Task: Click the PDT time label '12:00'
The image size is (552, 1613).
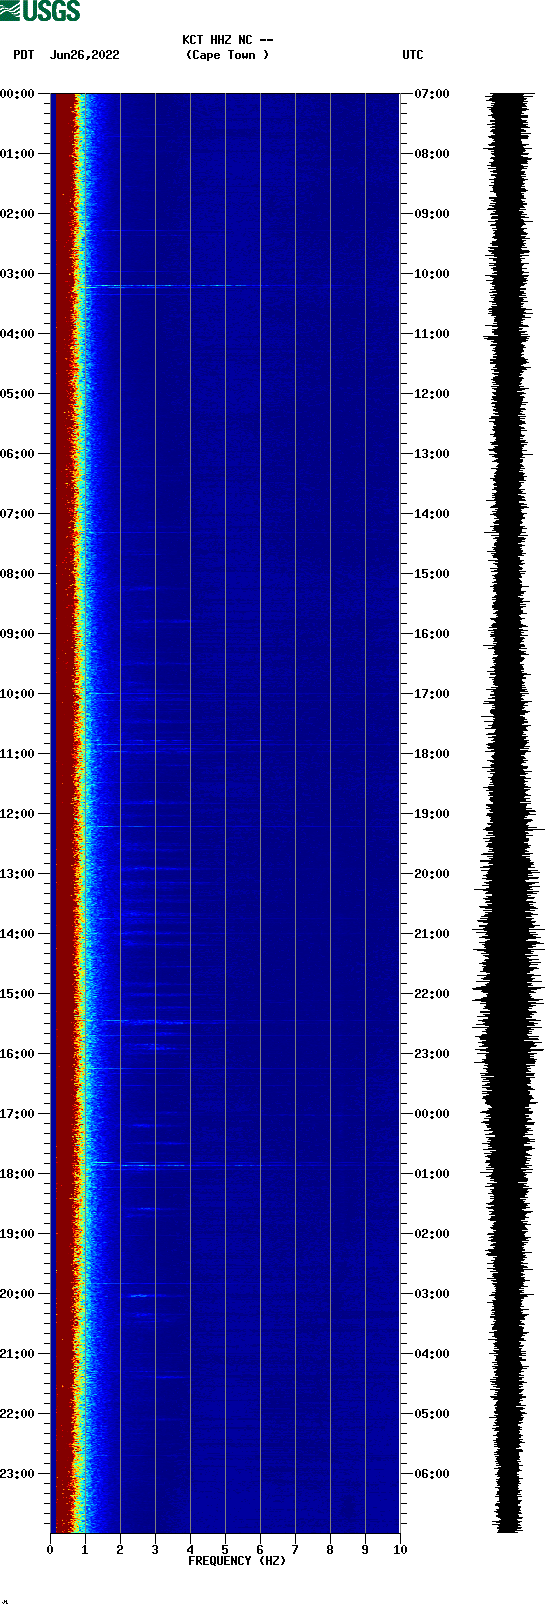Action: click(x=17, y=813)
